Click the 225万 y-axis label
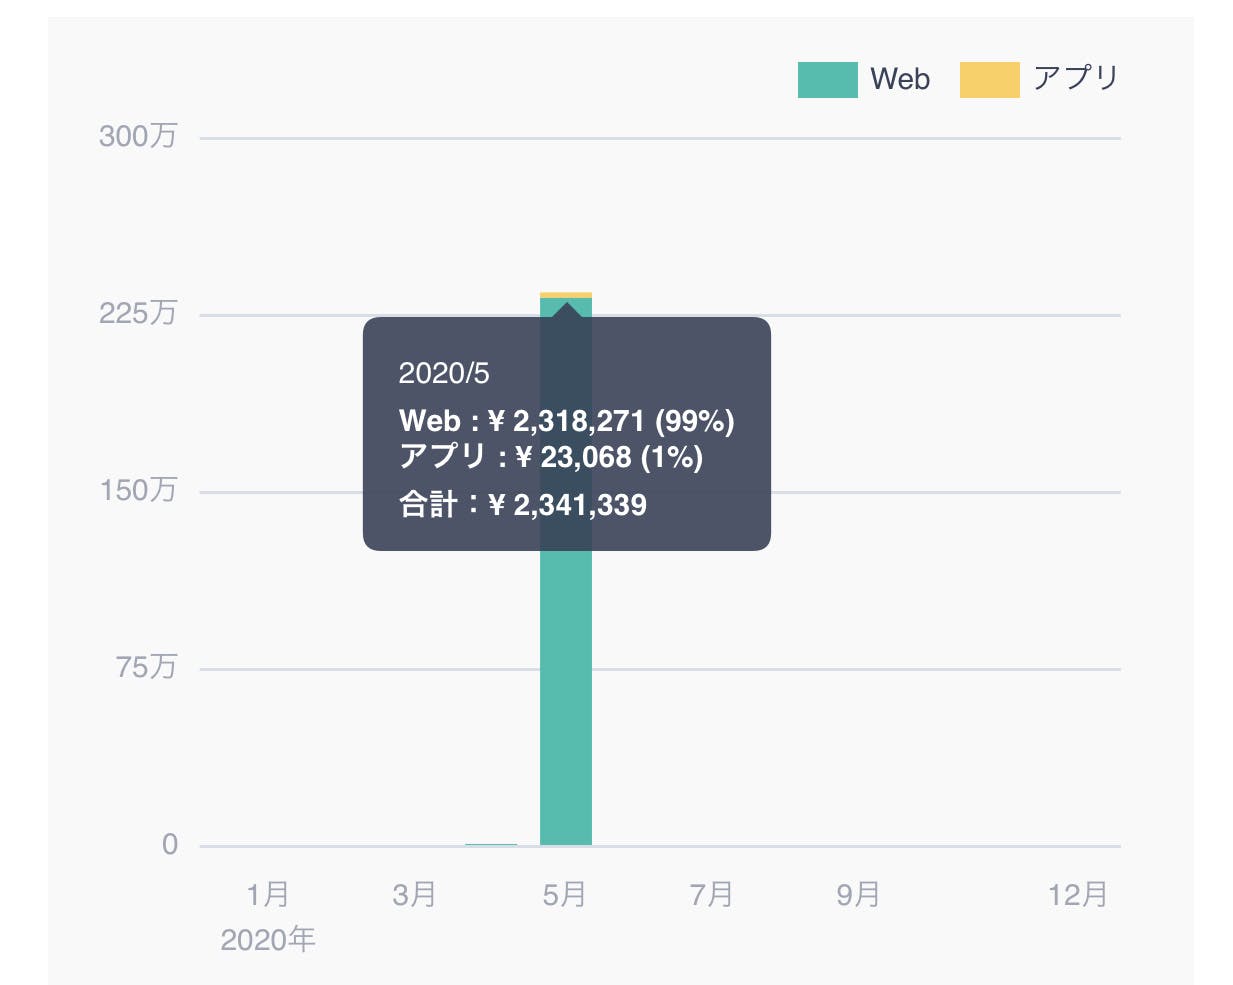Image resolution: width=1233 pixels, height=985 pixels. tap(138, 313)
